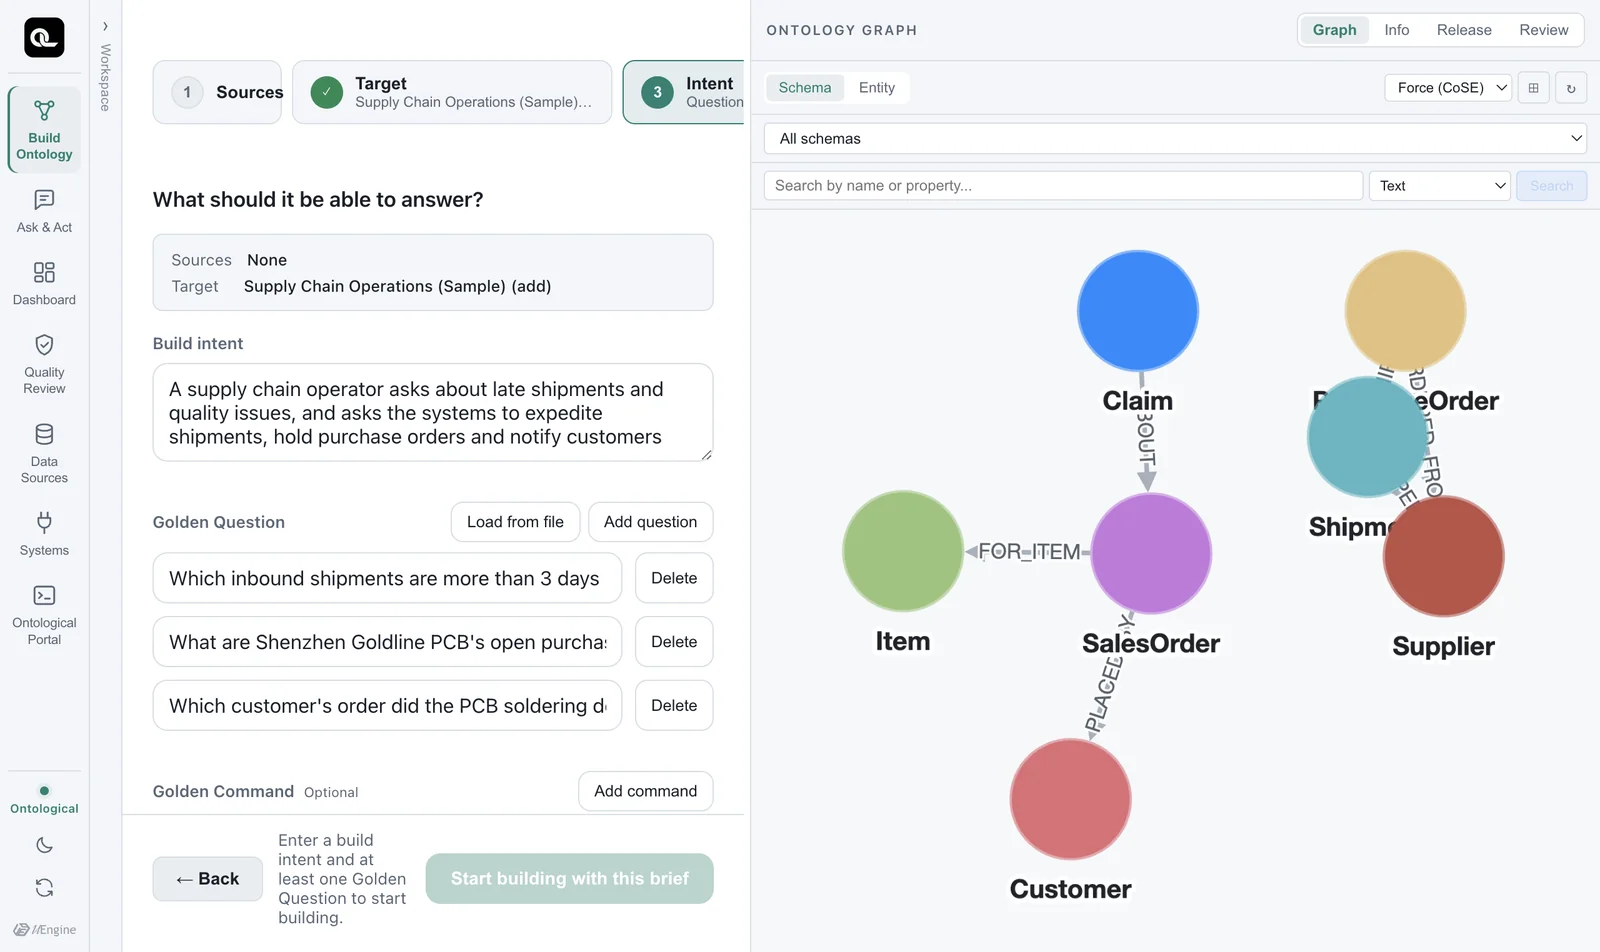
Task: Click the sync refresh icon in sidebar
Action: (x=44, y=887)
